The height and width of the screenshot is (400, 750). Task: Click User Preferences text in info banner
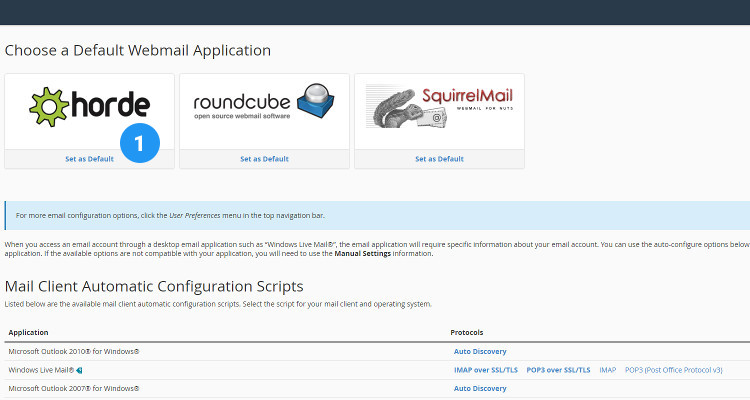coord(196,215)
